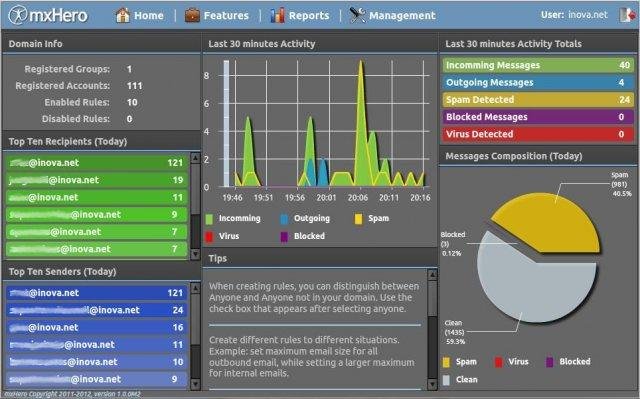640x399 pixels.
Task: Select the Spam Detected total bar
Action: click(x=538, y=100)
